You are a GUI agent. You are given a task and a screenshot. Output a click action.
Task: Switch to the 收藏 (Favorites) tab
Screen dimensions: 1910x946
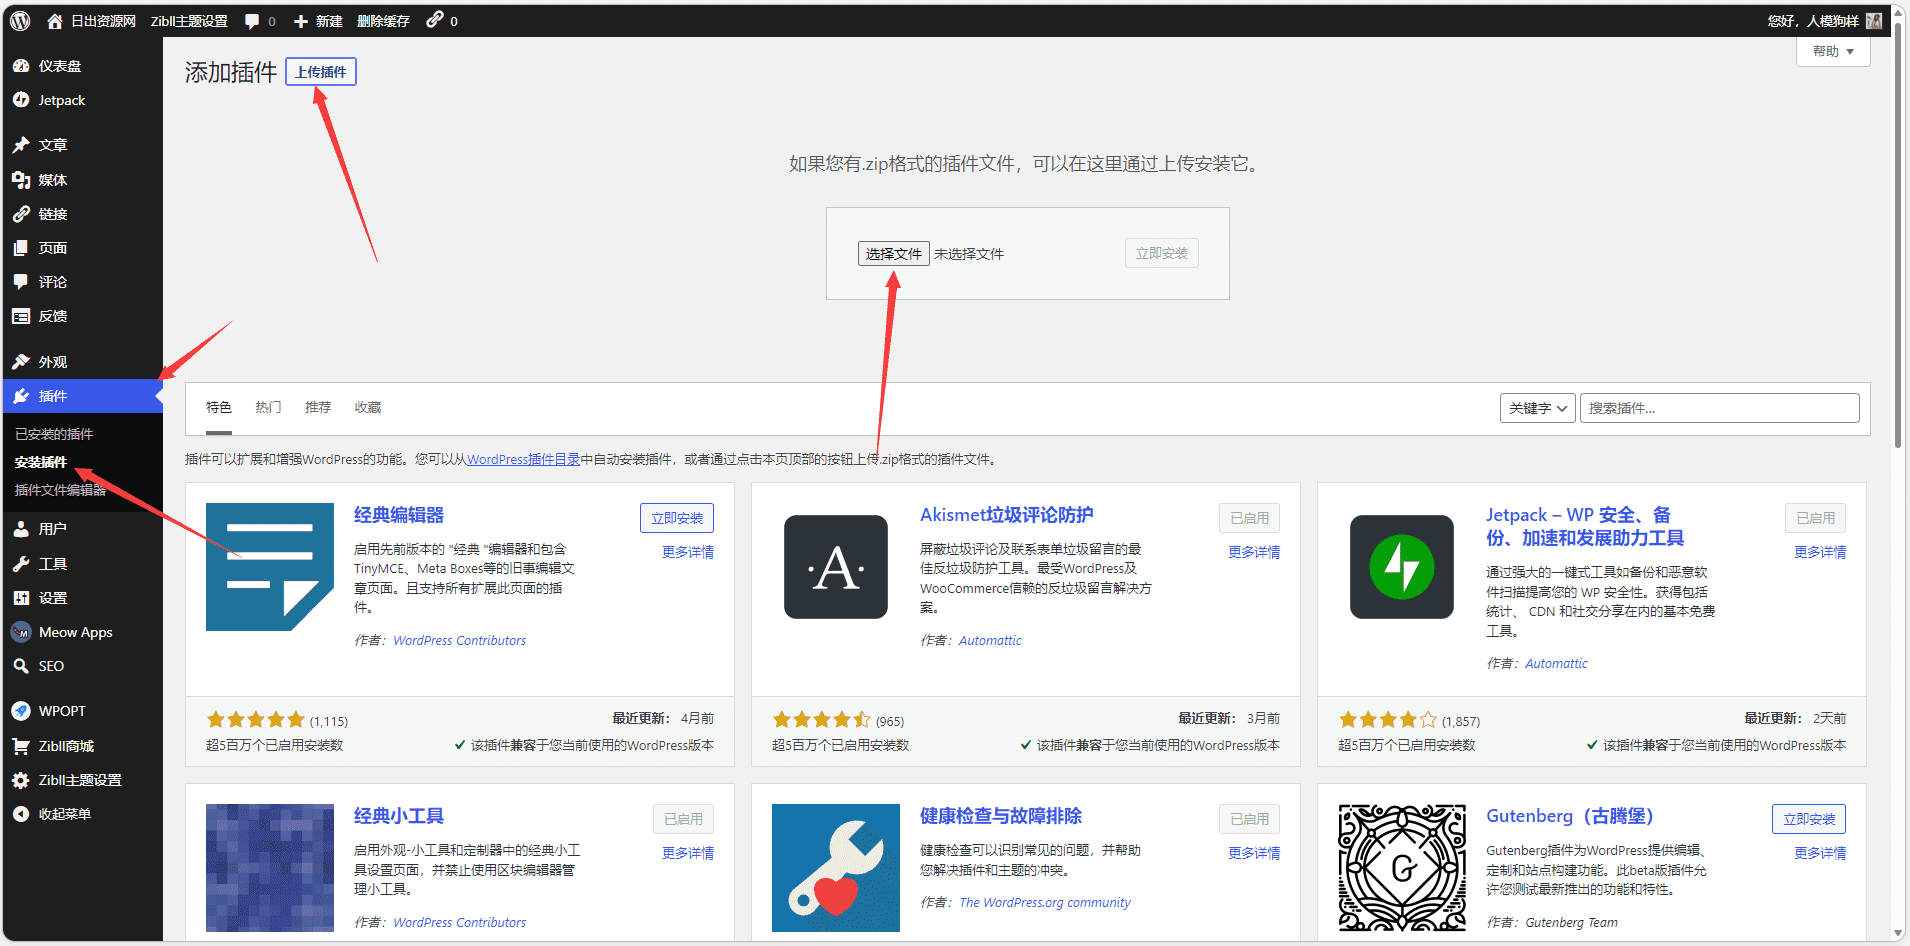tap(367, 406)
